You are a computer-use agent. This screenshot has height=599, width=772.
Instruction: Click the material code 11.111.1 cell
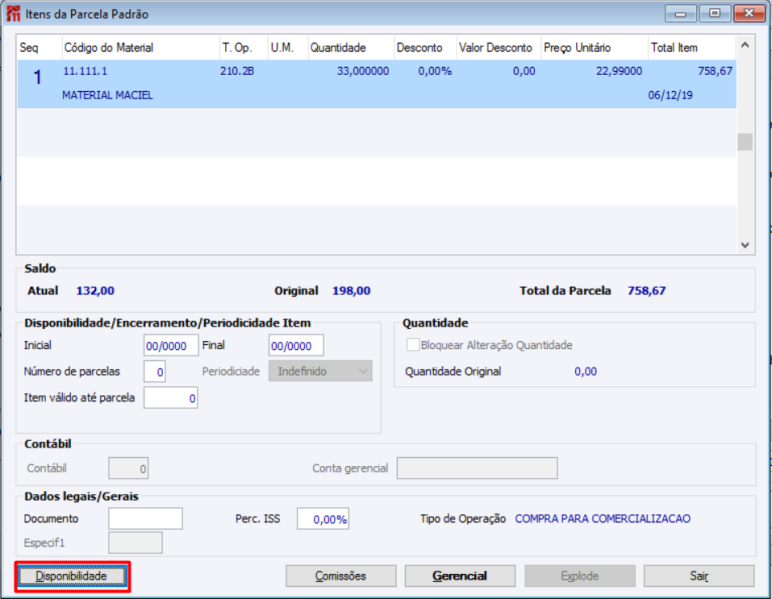point(85,71)
